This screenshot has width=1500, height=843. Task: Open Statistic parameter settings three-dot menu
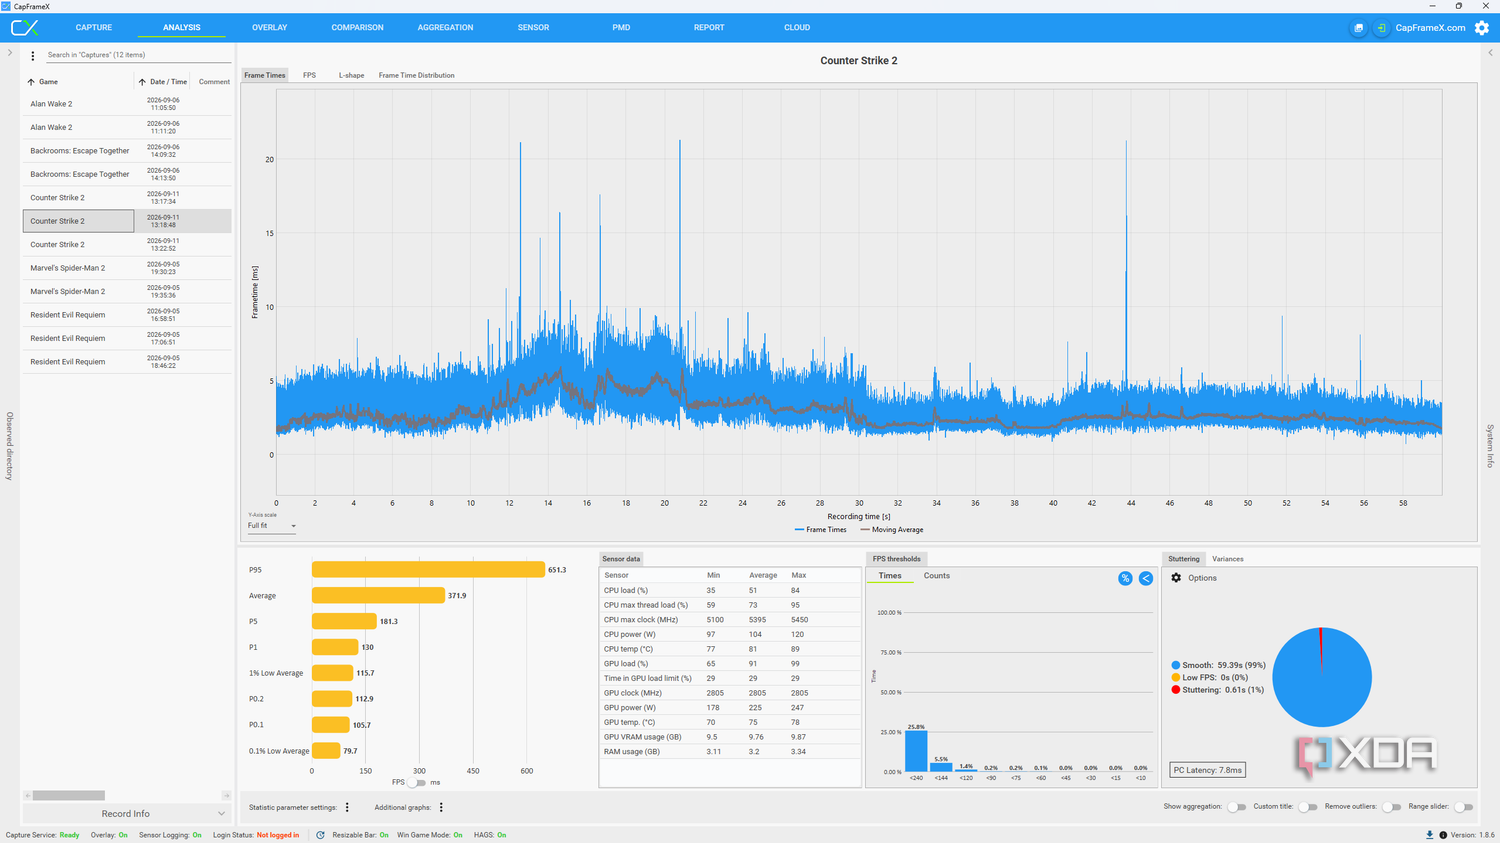tap(347, 807)
